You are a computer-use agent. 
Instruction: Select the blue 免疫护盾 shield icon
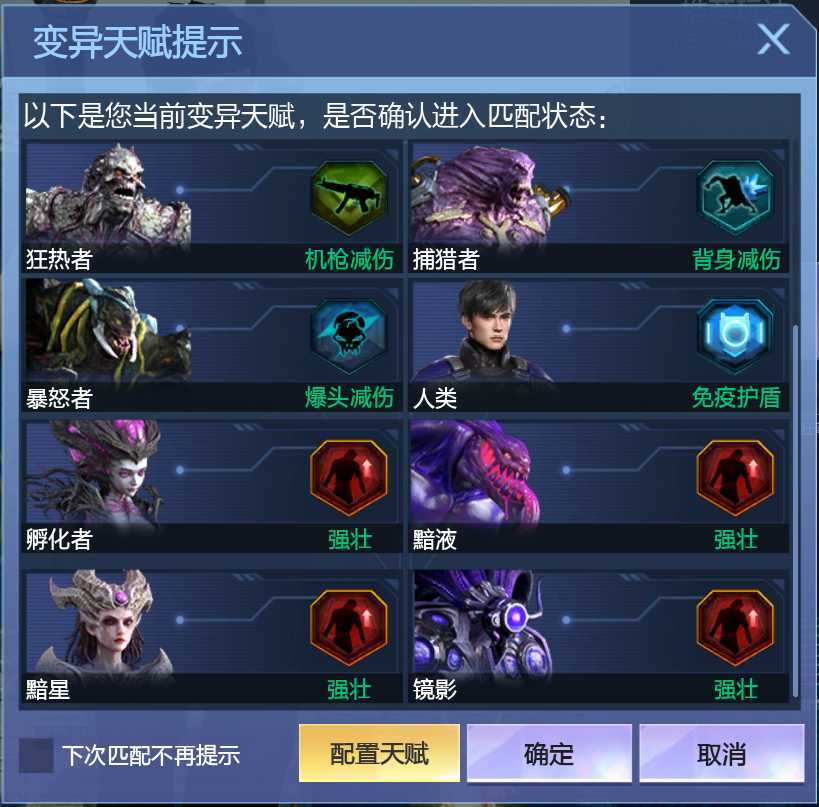tap(735, 335)
